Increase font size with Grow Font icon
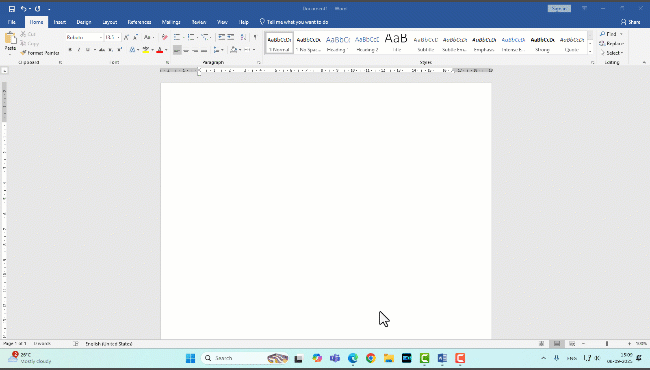The height and width of the screenshot is (370, 650). (x=126, y=37)
